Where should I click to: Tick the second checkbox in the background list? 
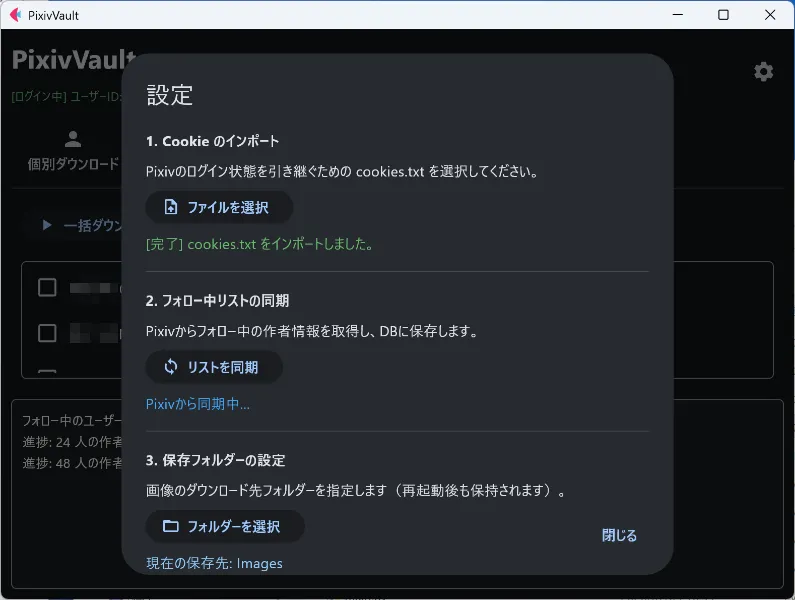(x=47, y=333)
